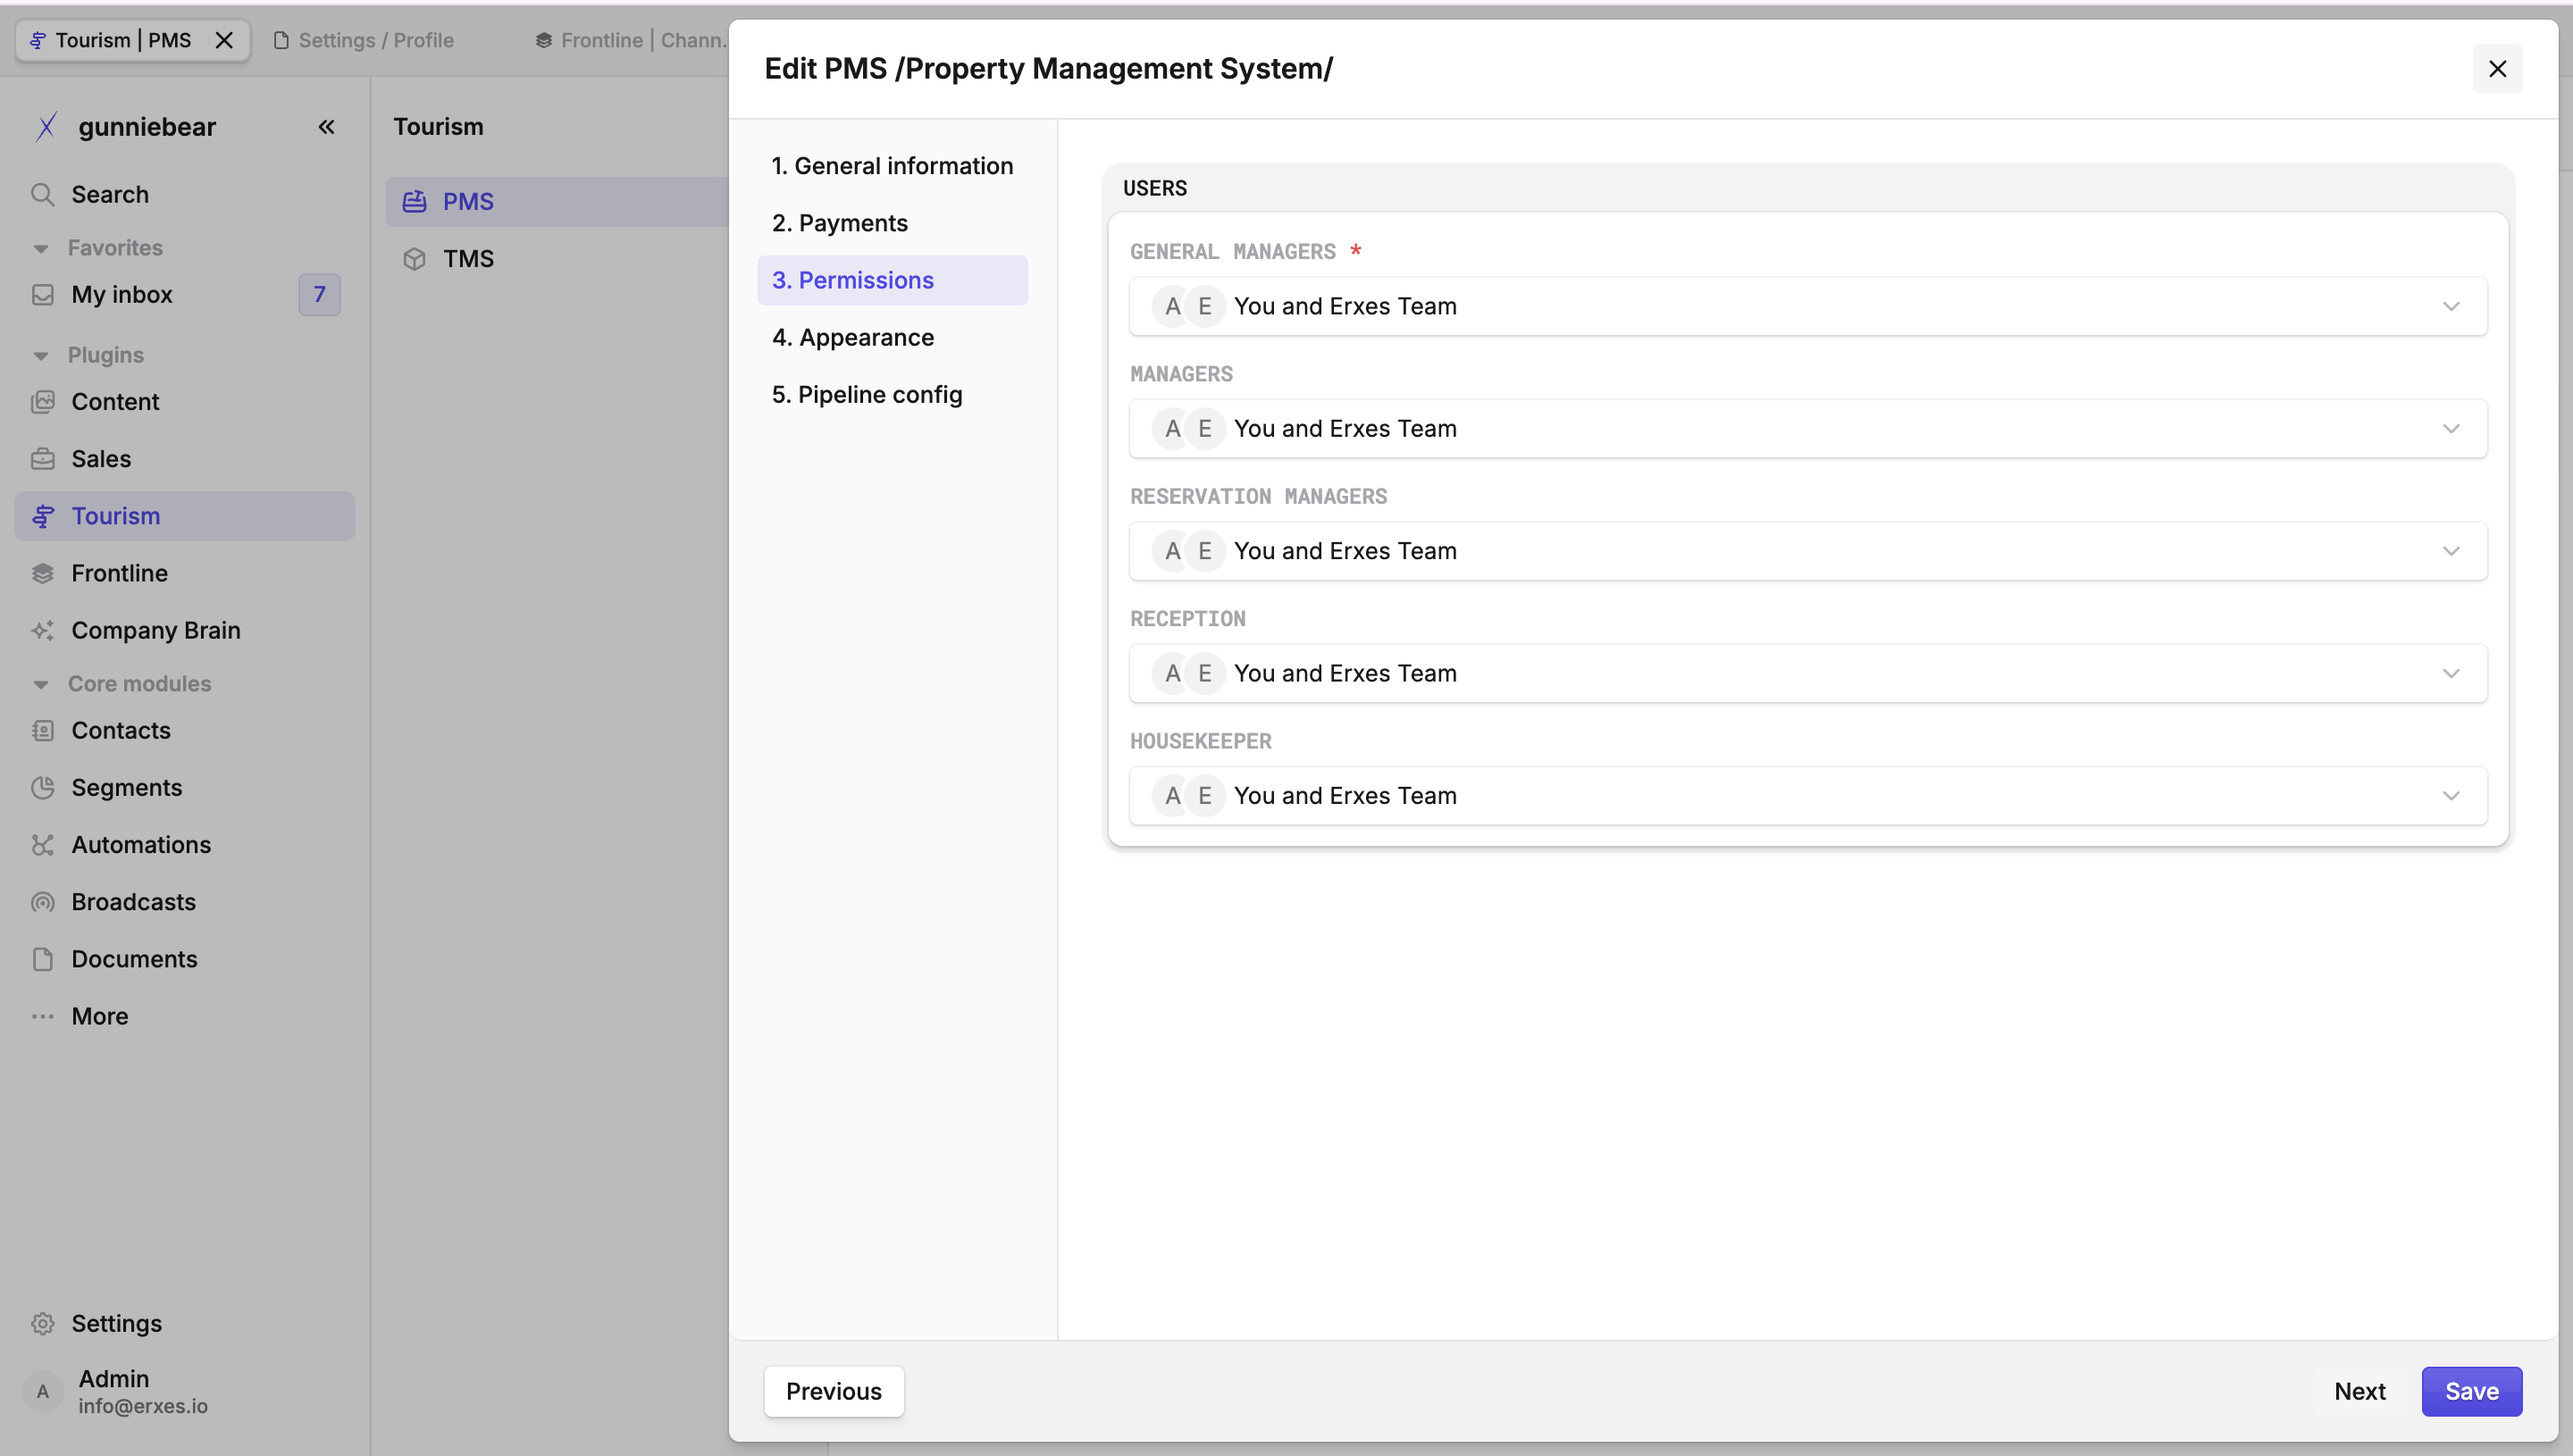Click the Settings gear icon in sidebar
The image size is (2573, 1456).
pyautogui.click(x=42, y=1323)
